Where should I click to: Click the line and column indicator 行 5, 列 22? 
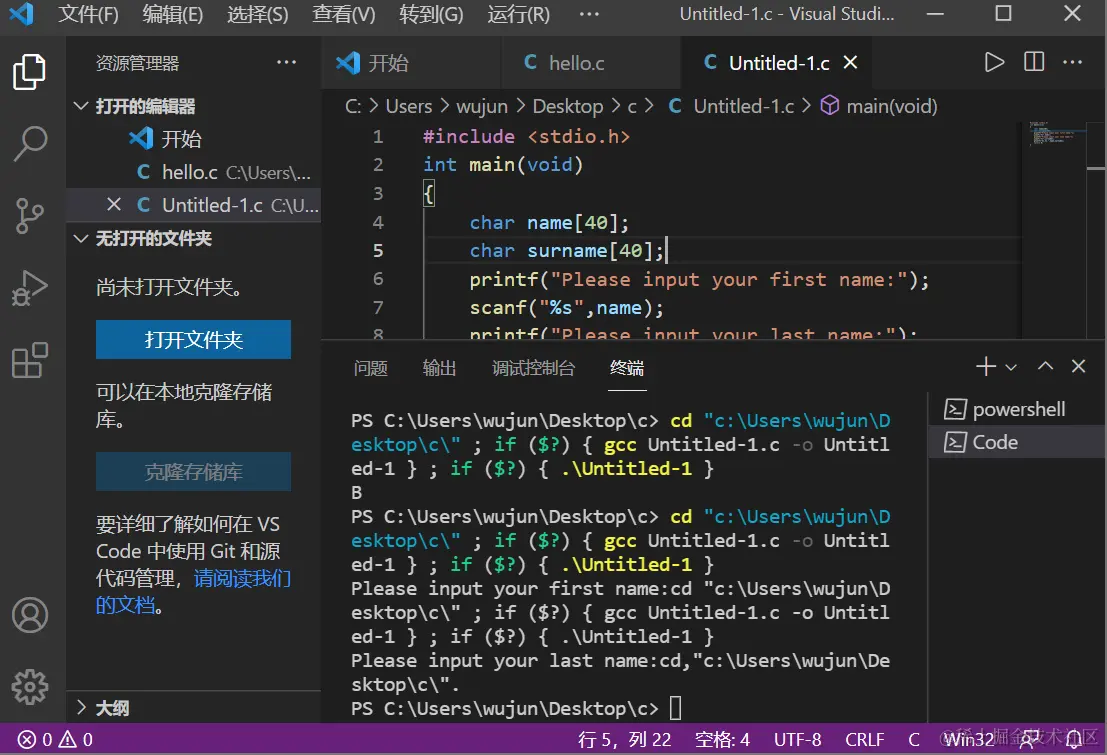point(624,739)
